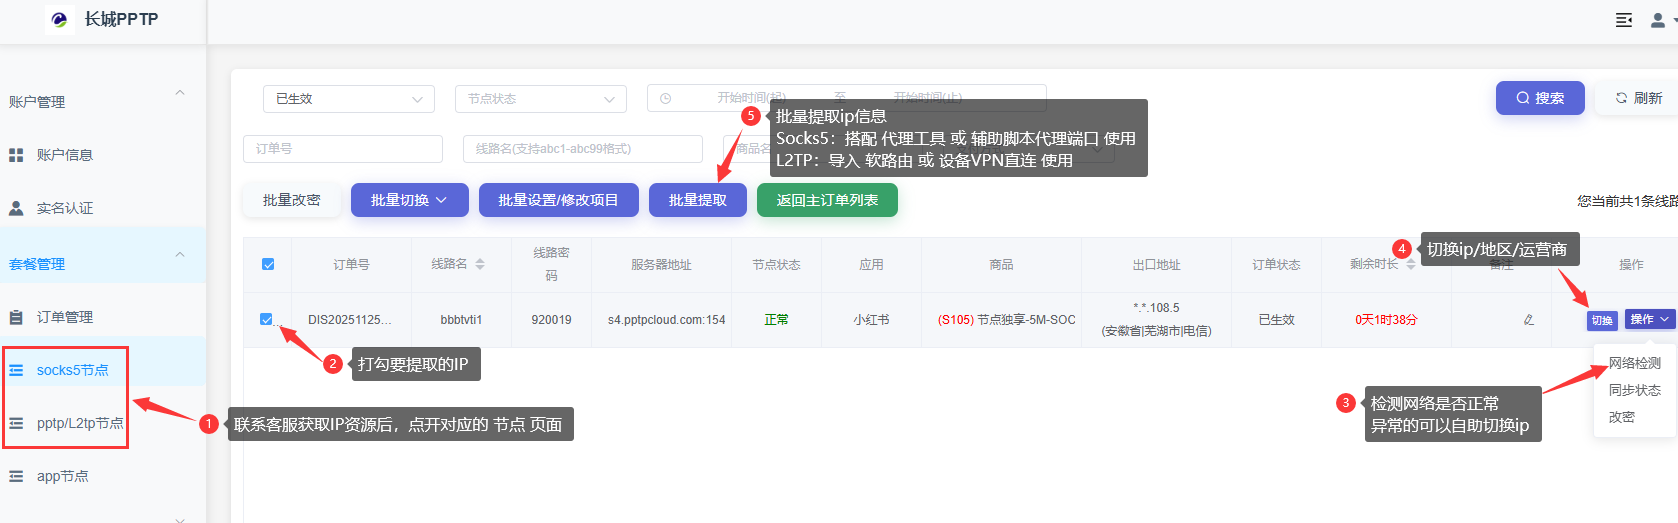Click the 实名认证 person icon
The image size is (1678, 523).
[16, 208]
